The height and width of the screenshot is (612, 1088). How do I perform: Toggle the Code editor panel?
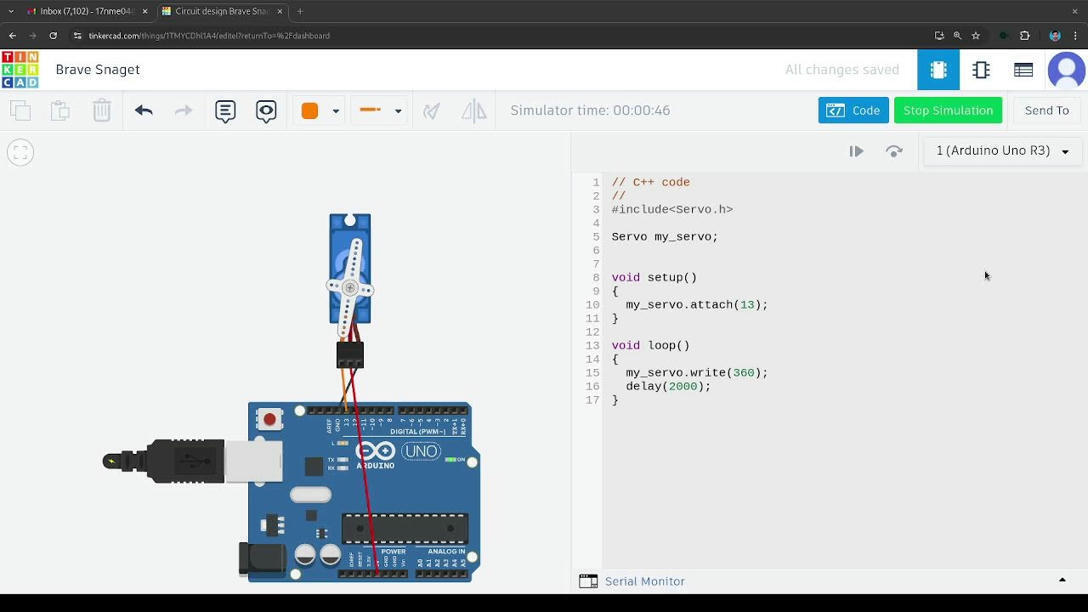[x=853, y=111]
